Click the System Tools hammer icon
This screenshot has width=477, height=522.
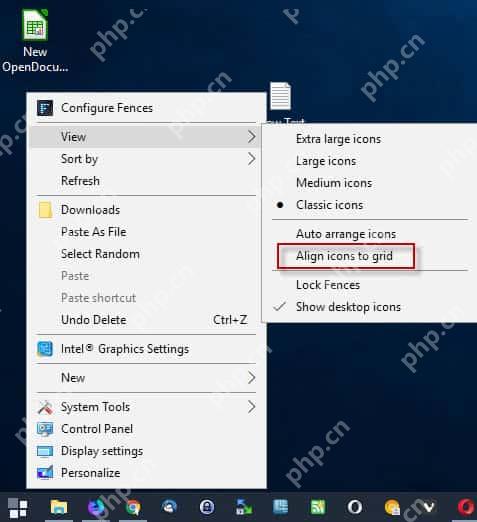click(45, 407)
